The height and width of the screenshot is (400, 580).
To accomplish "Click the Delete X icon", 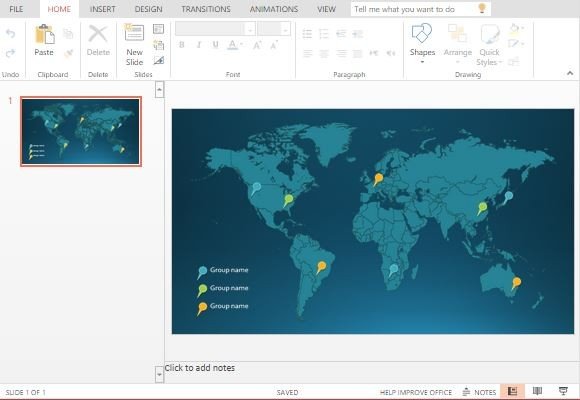I will click(x=98, y=34).
